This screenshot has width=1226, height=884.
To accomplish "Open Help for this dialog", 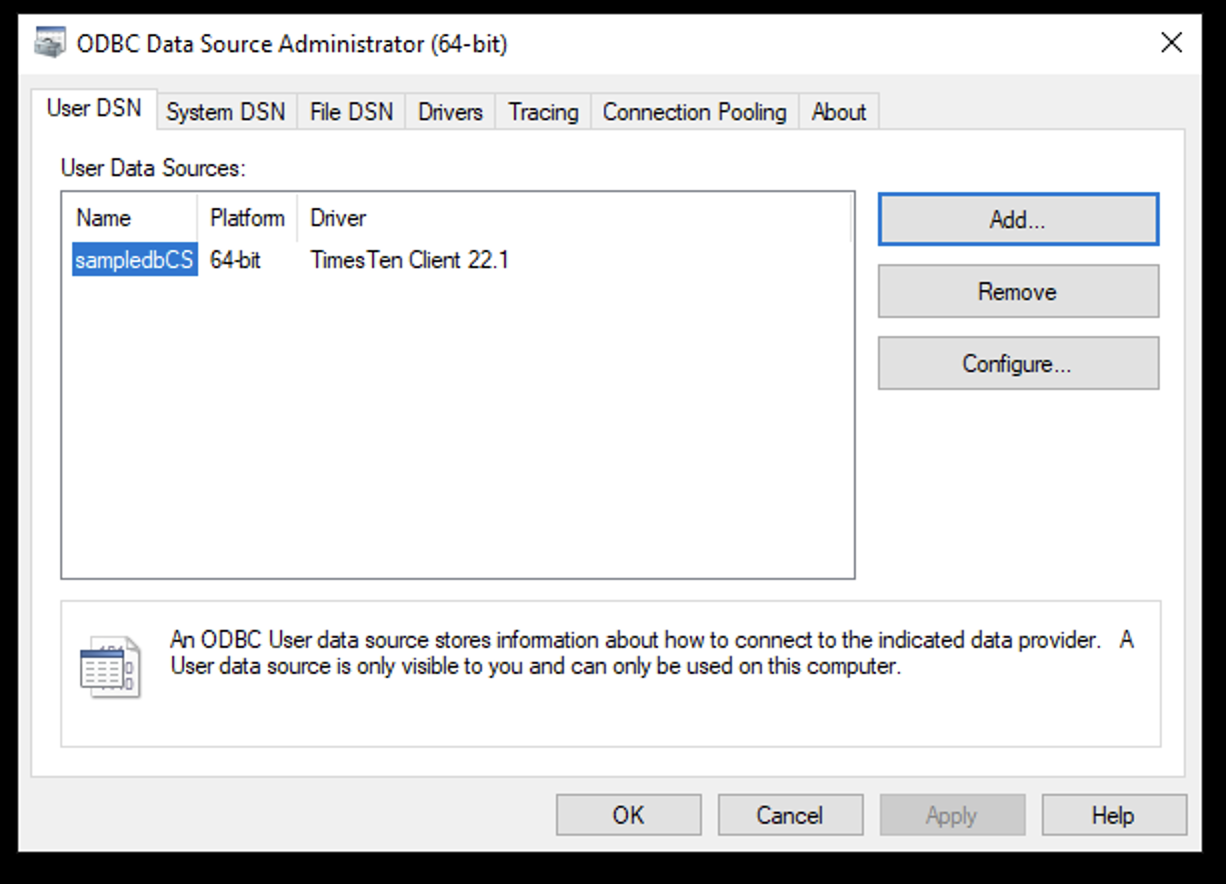I will [1113, 816].
